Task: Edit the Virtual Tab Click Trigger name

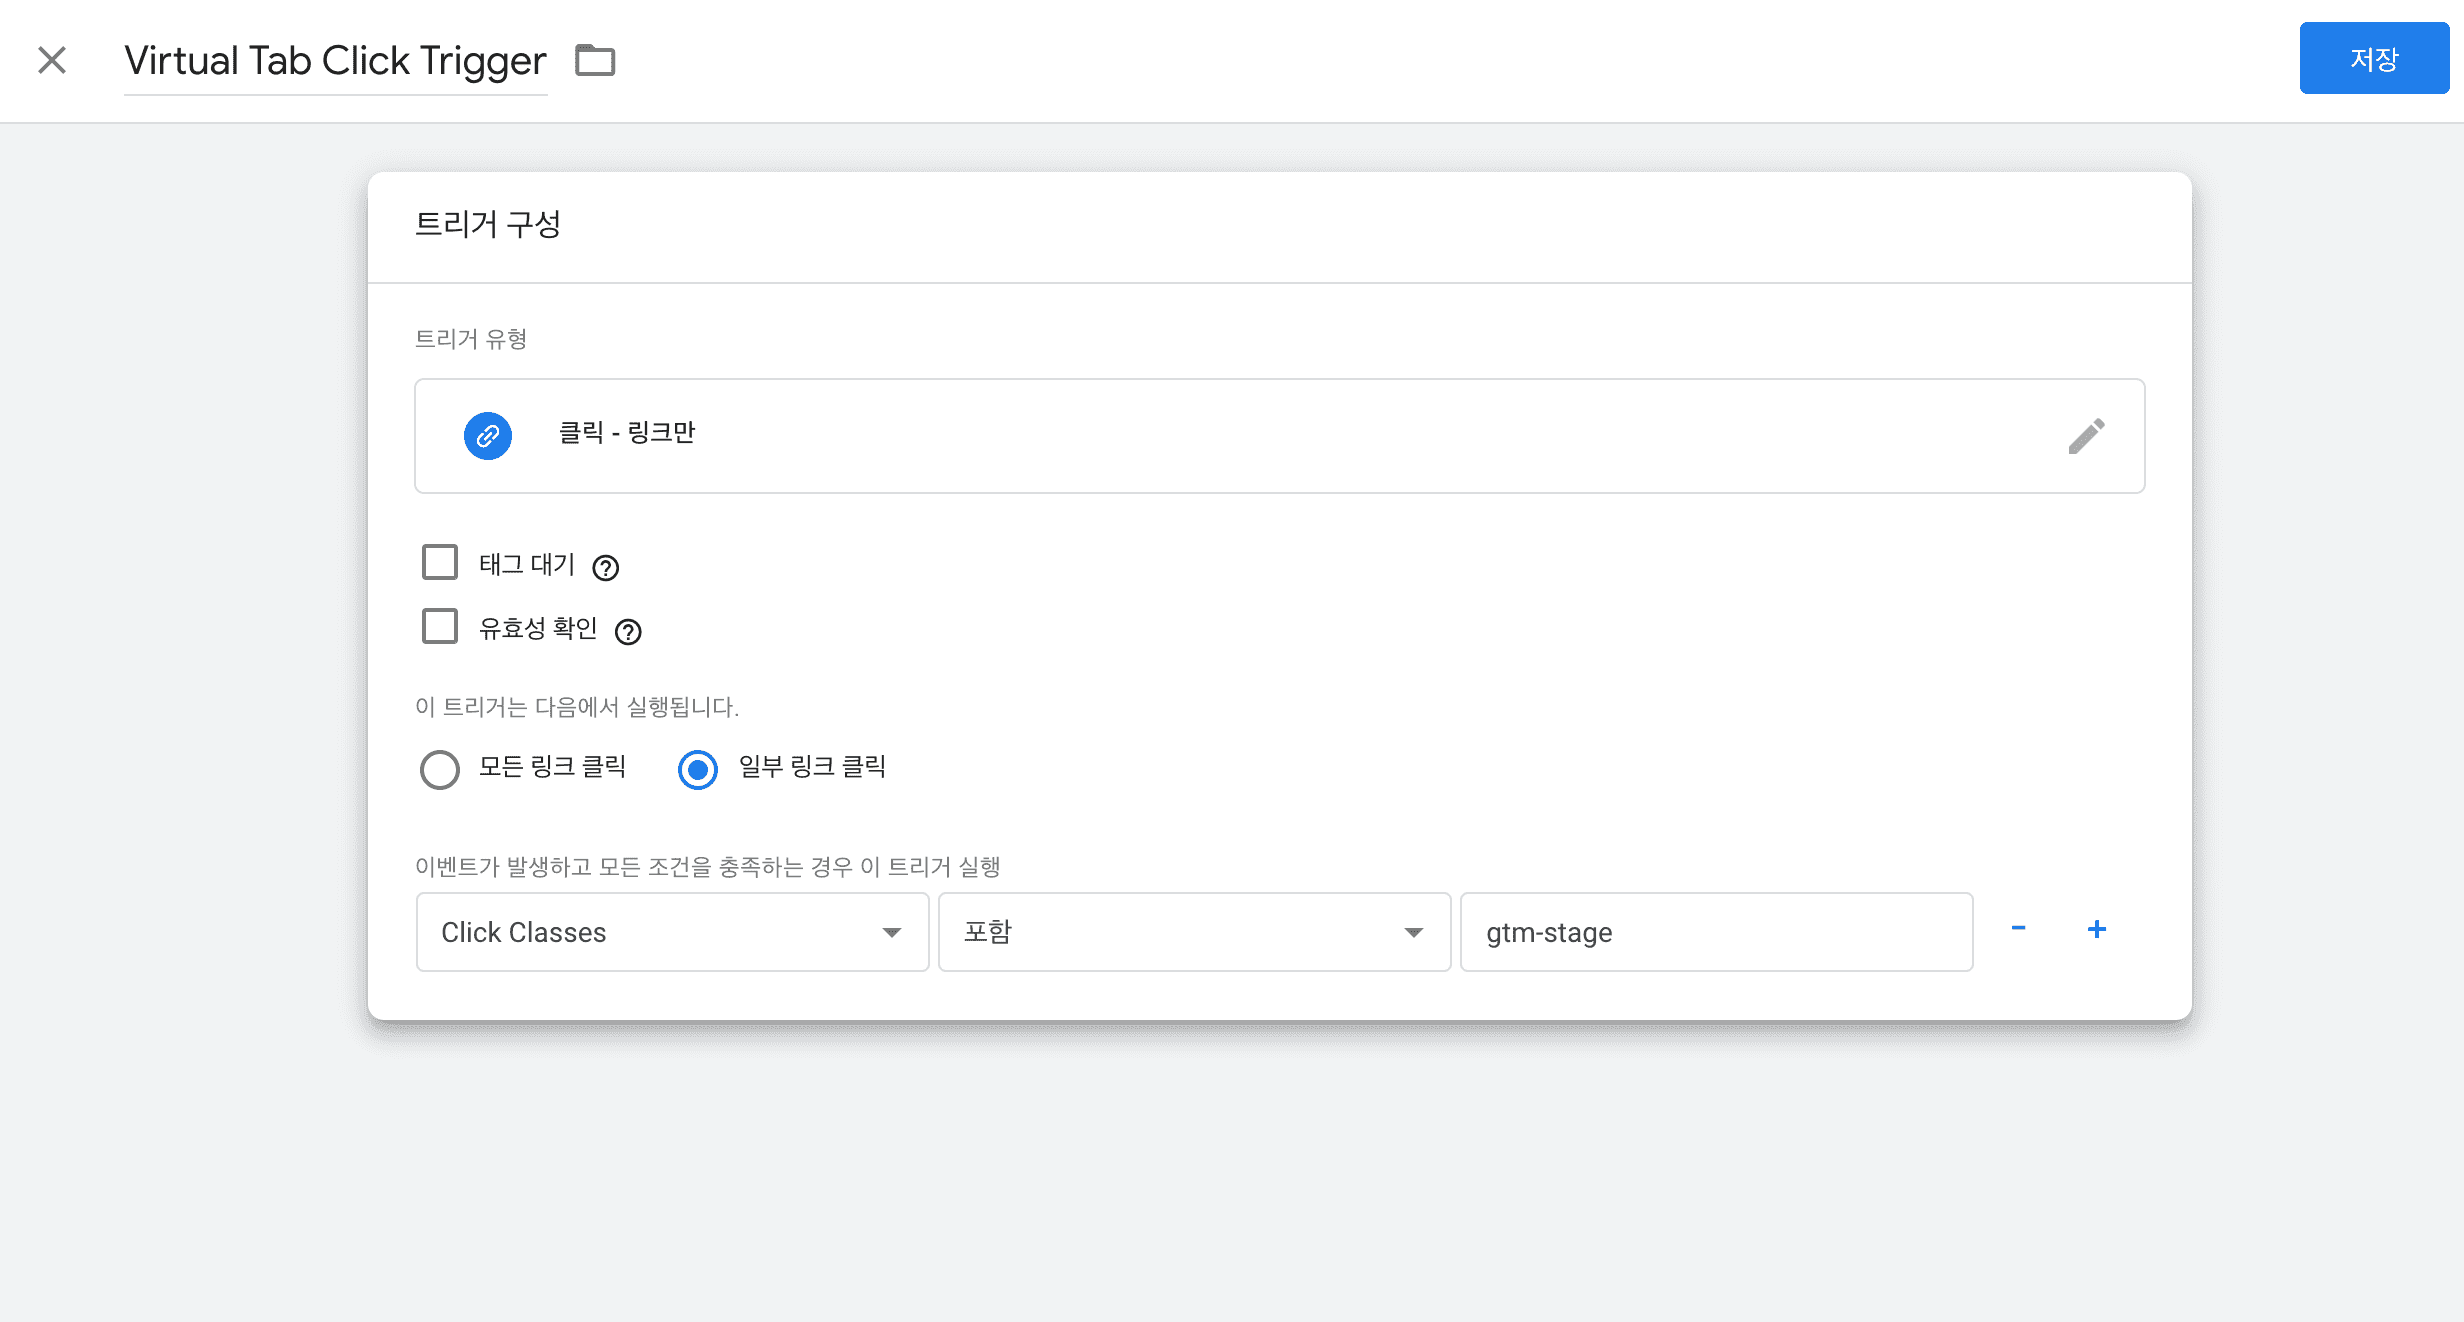Action: [335, 61]
